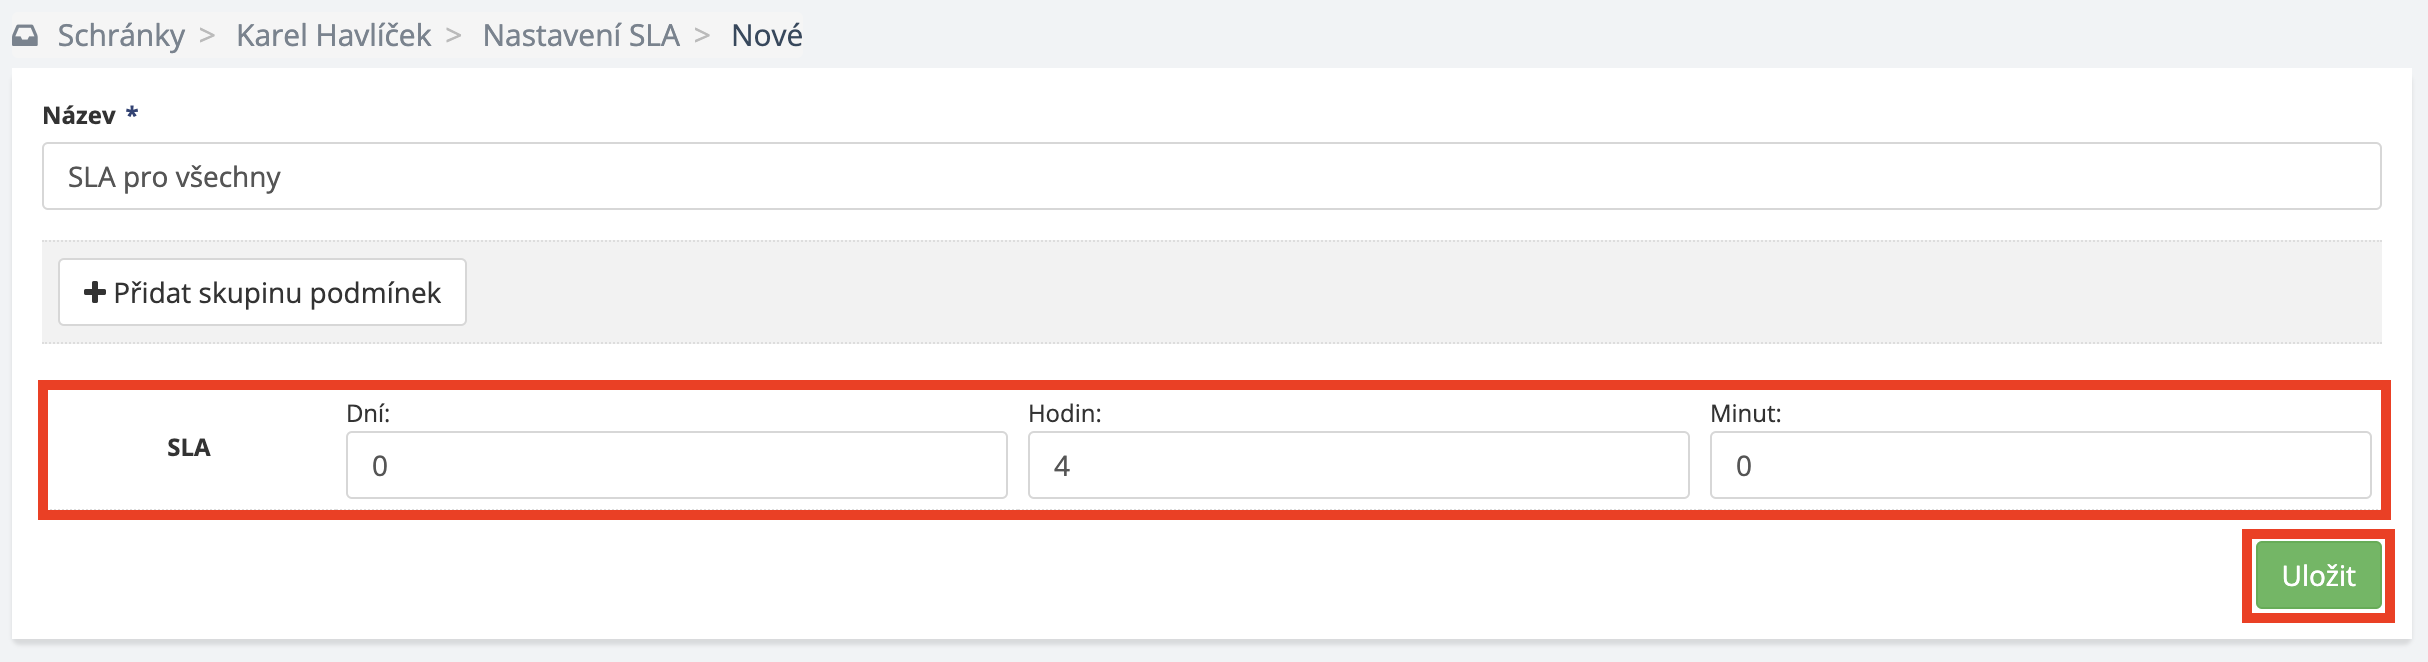Go to the Schránky breadcrumb link

pyautogui.click(x=121, y=36)
